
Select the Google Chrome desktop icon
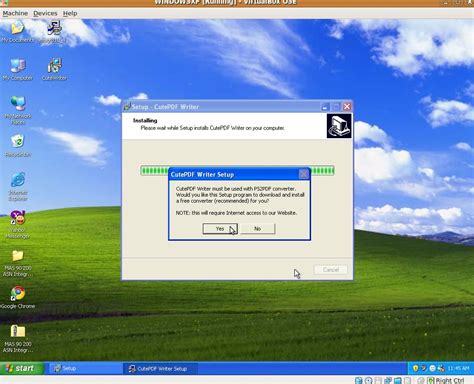pyautogui.click(x=18, y=297)
